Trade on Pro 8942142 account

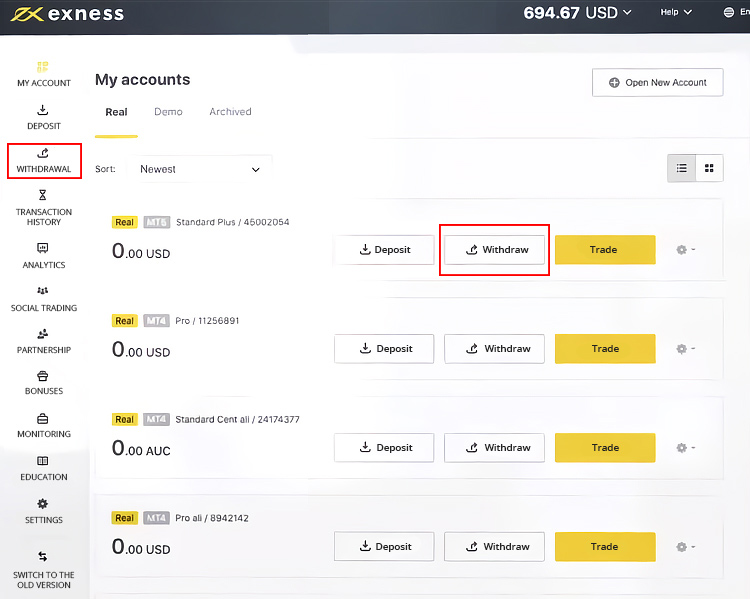coord(605,546)
